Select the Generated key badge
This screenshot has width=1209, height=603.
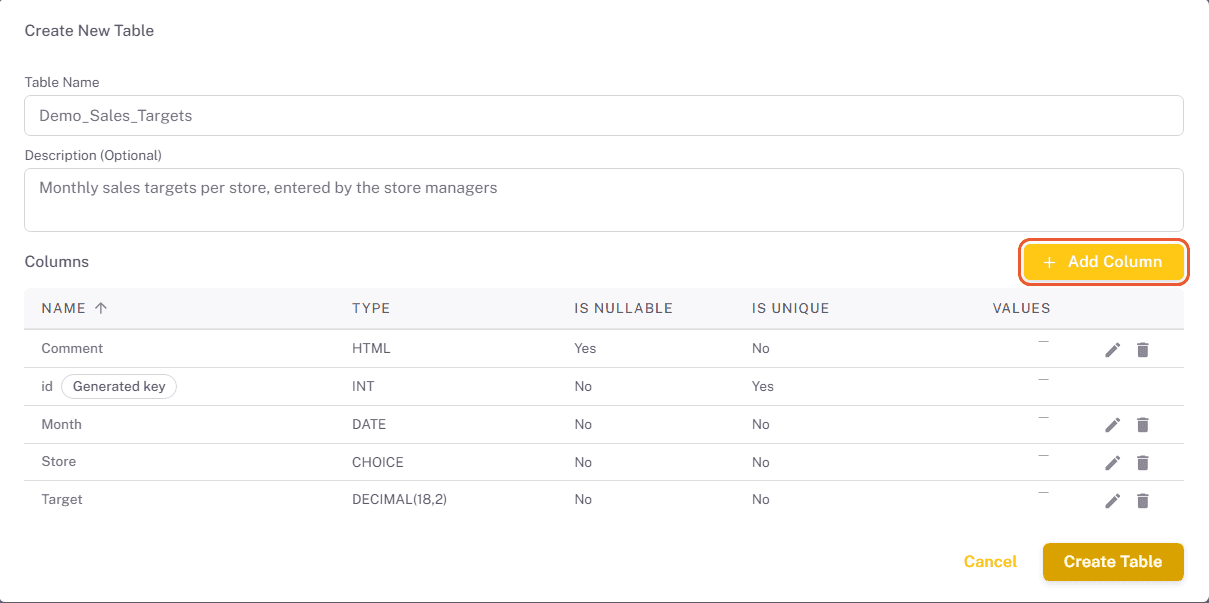[119, 386]
